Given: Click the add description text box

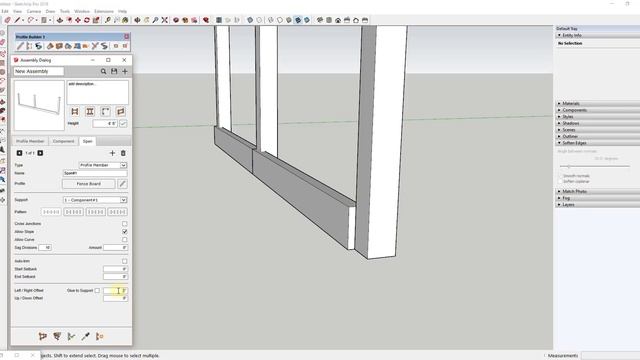Looking at the screenshot, I should point(98,92).
